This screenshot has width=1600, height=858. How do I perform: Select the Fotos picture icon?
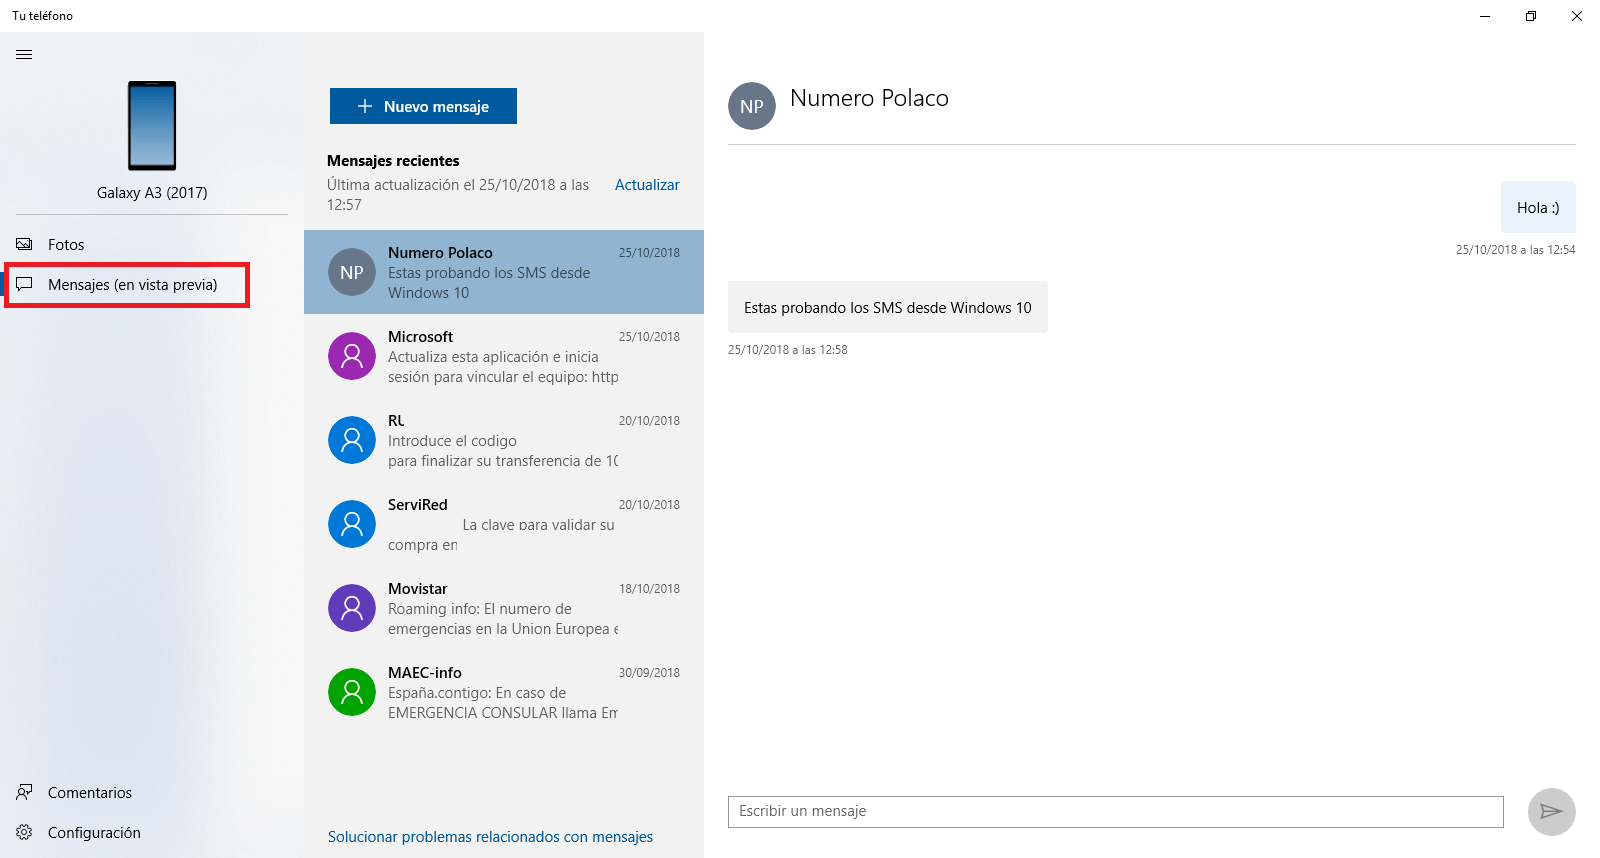click(x=24, y=244)
